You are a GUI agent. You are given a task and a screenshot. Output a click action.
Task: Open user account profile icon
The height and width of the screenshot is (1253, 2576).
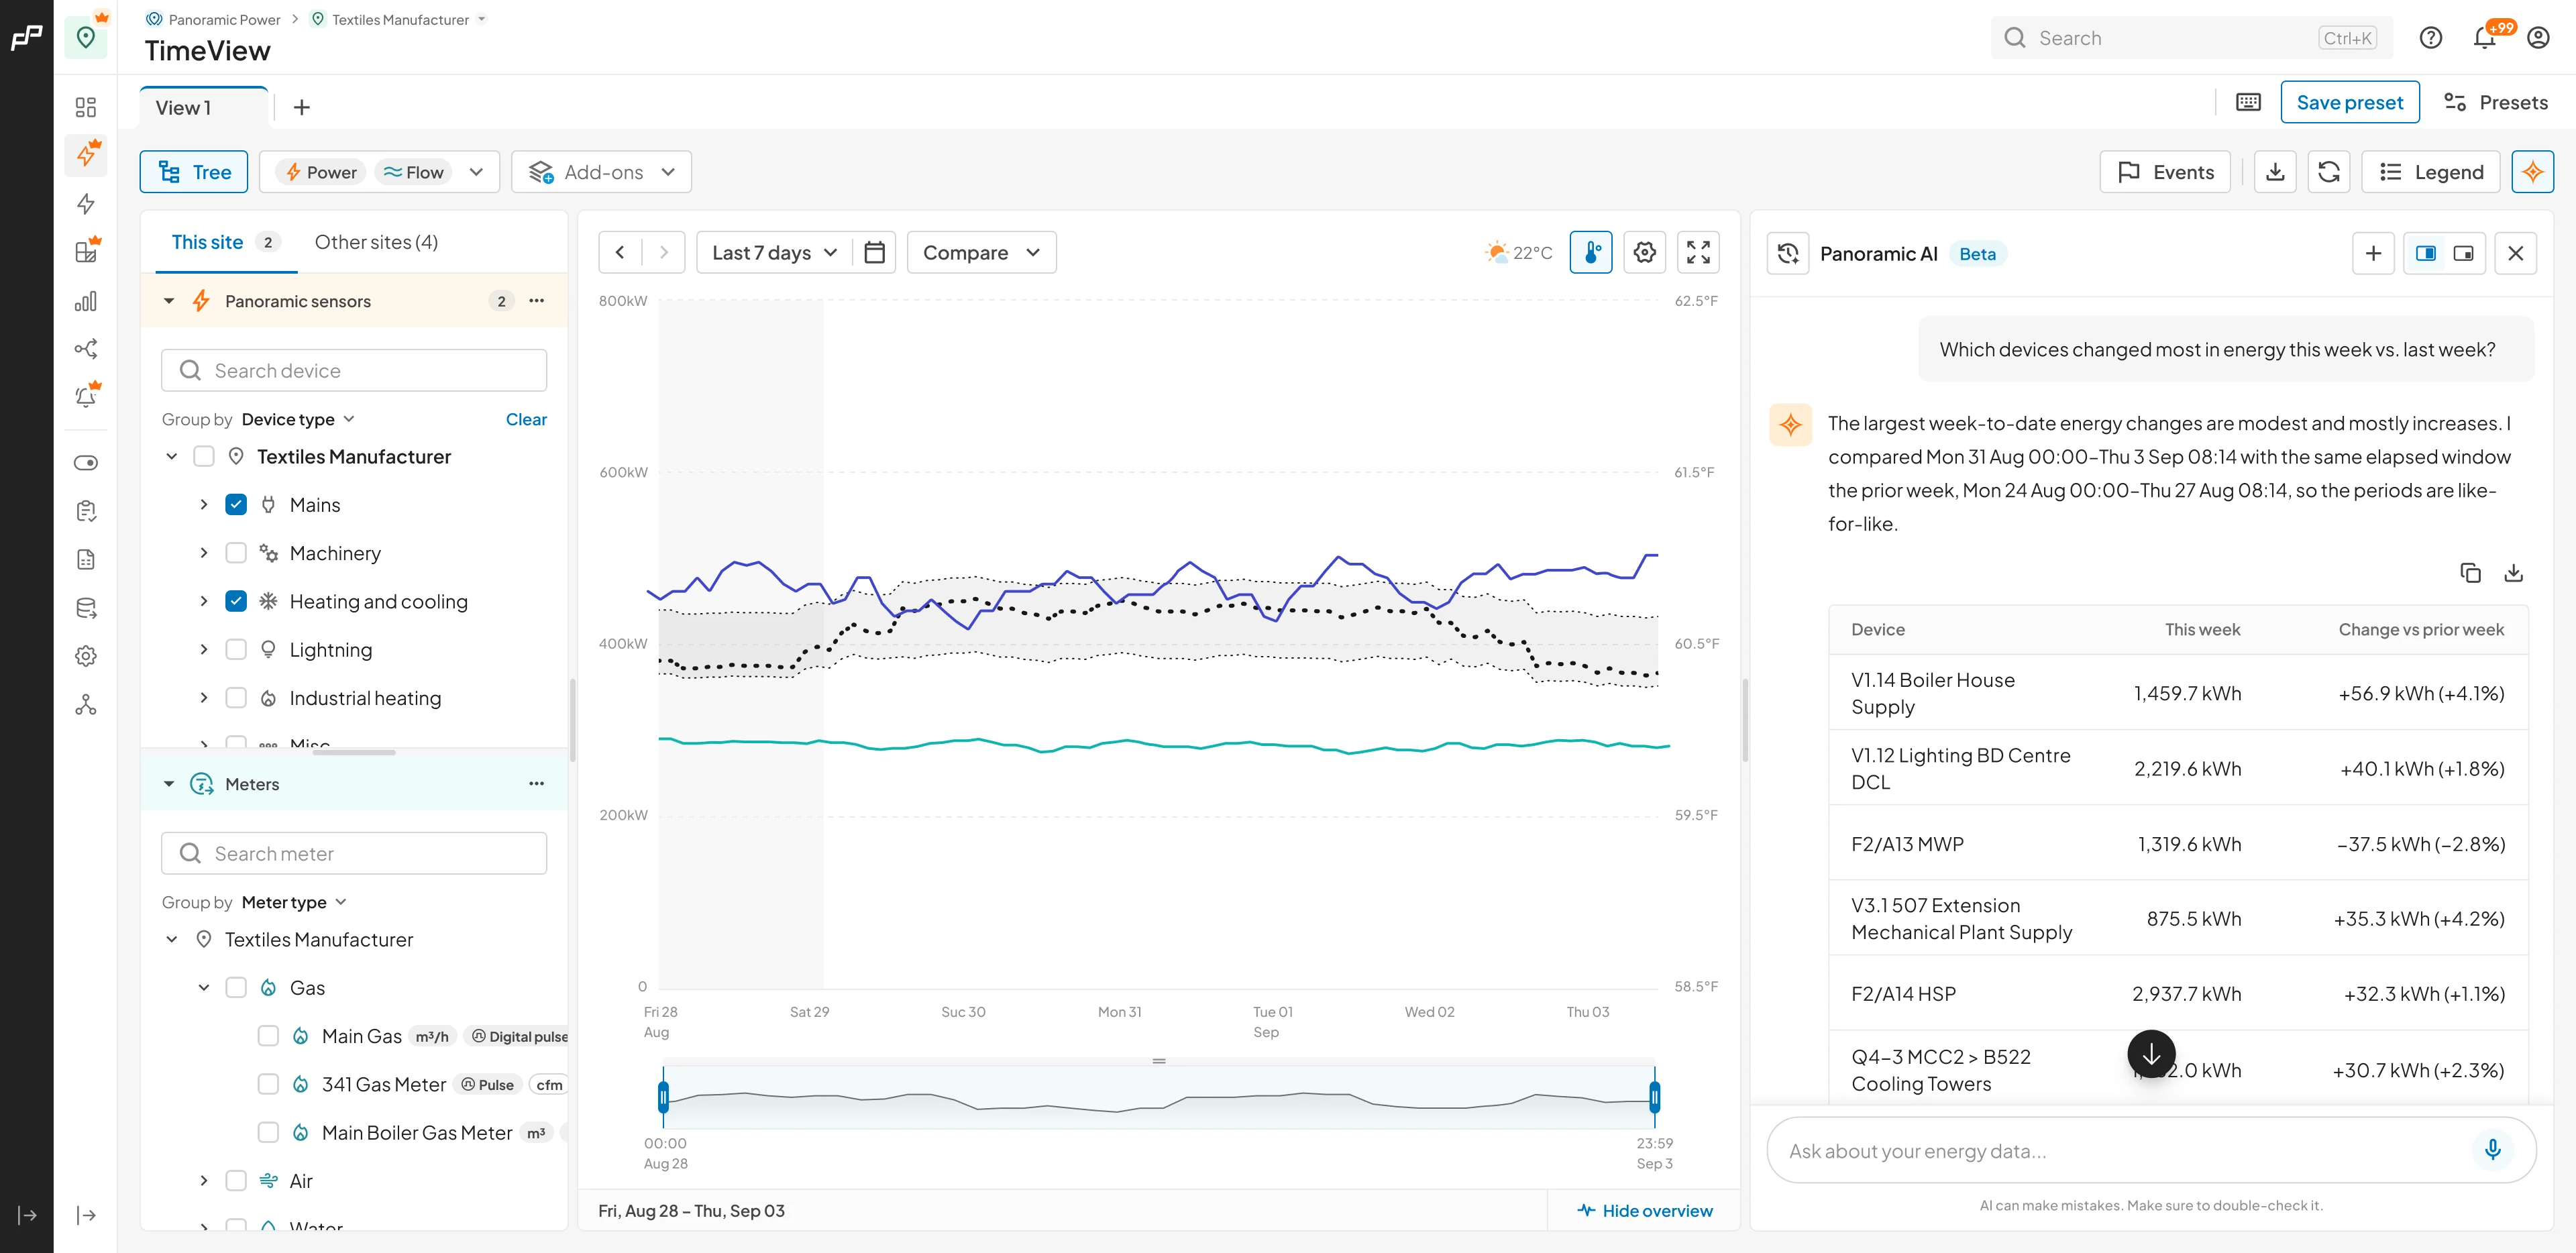tap(2538, 38)
